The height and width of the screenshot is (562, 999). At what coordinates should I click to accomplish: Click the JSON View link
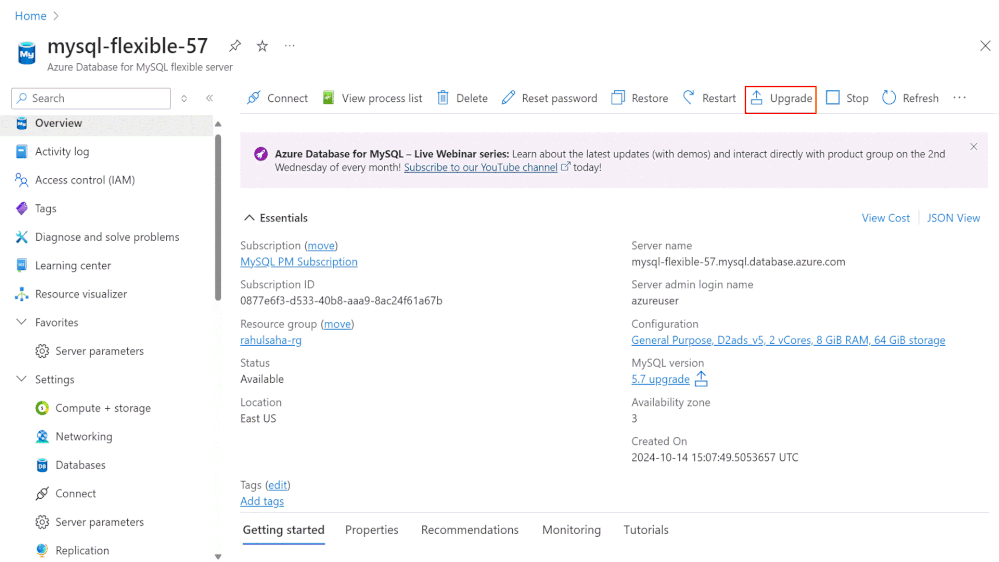(x=953, y=218)
